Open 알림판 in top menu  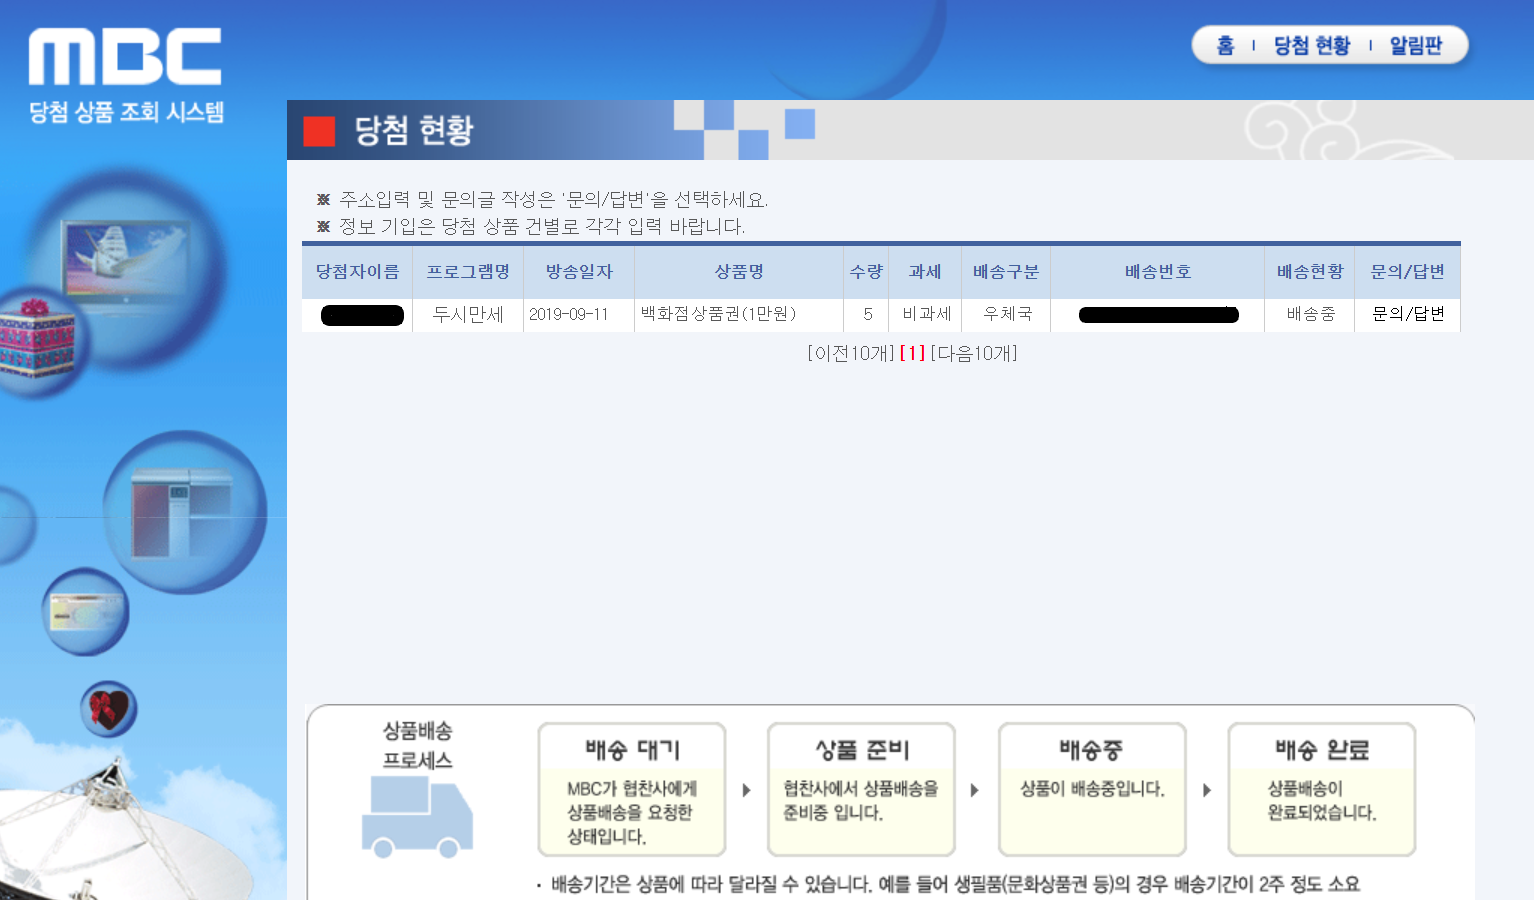pyautogui.click(x=1416, y=45)
